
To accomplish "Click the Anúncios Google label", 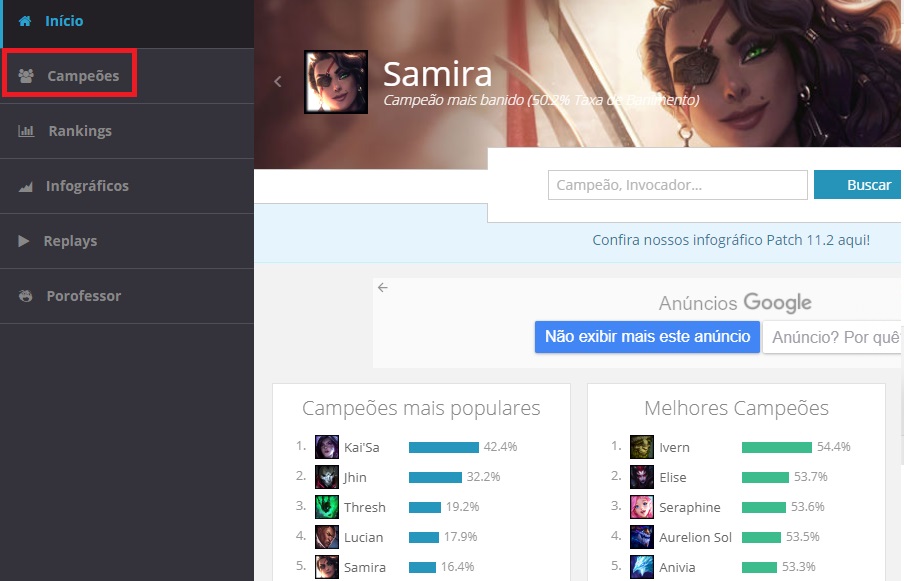I will 735,303.
